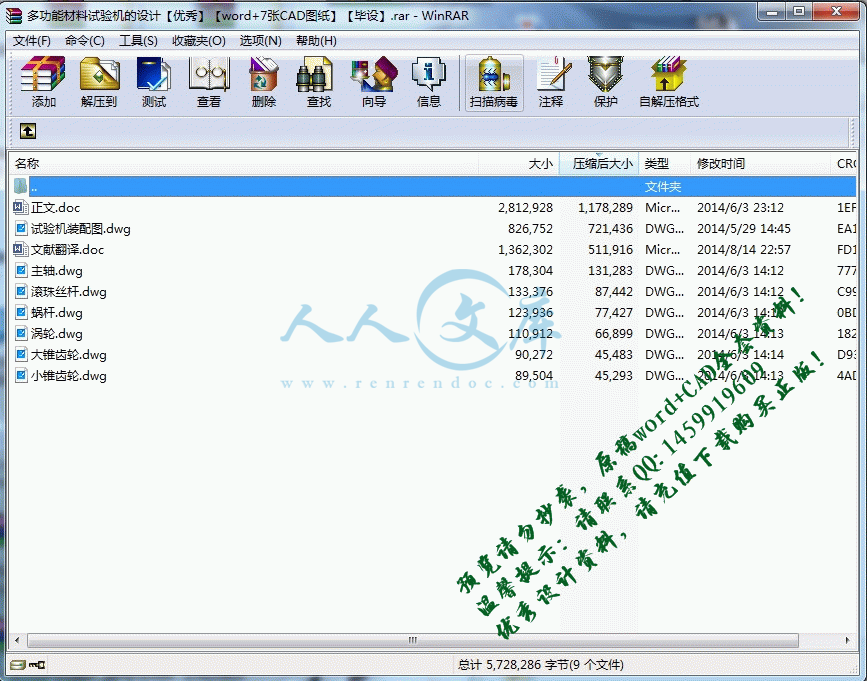
Task: Sort list by 名称 column header
Action: 27,163
